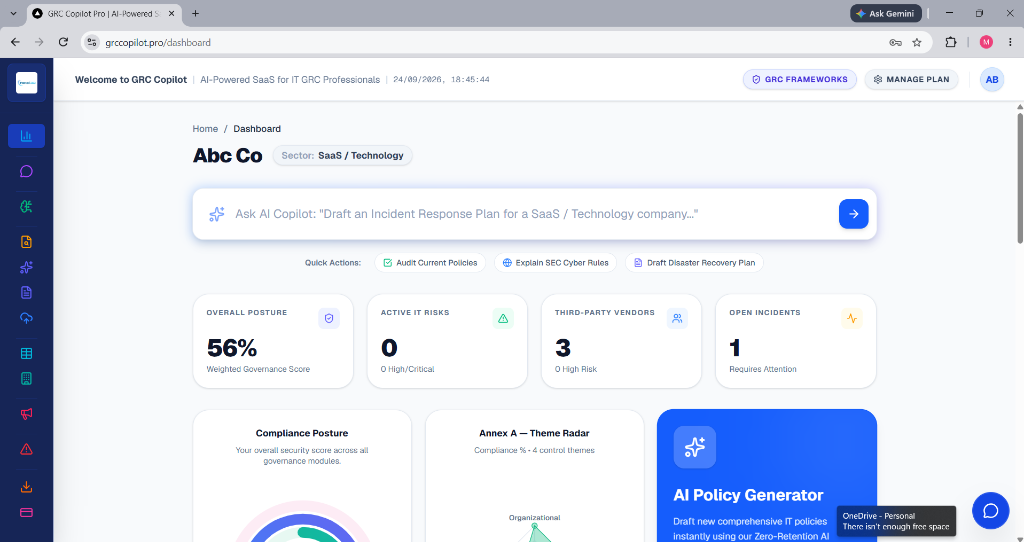This screenshot has height=542, width=1024.
Task: Open GRC Frameworks button
Action: (799, 80)
